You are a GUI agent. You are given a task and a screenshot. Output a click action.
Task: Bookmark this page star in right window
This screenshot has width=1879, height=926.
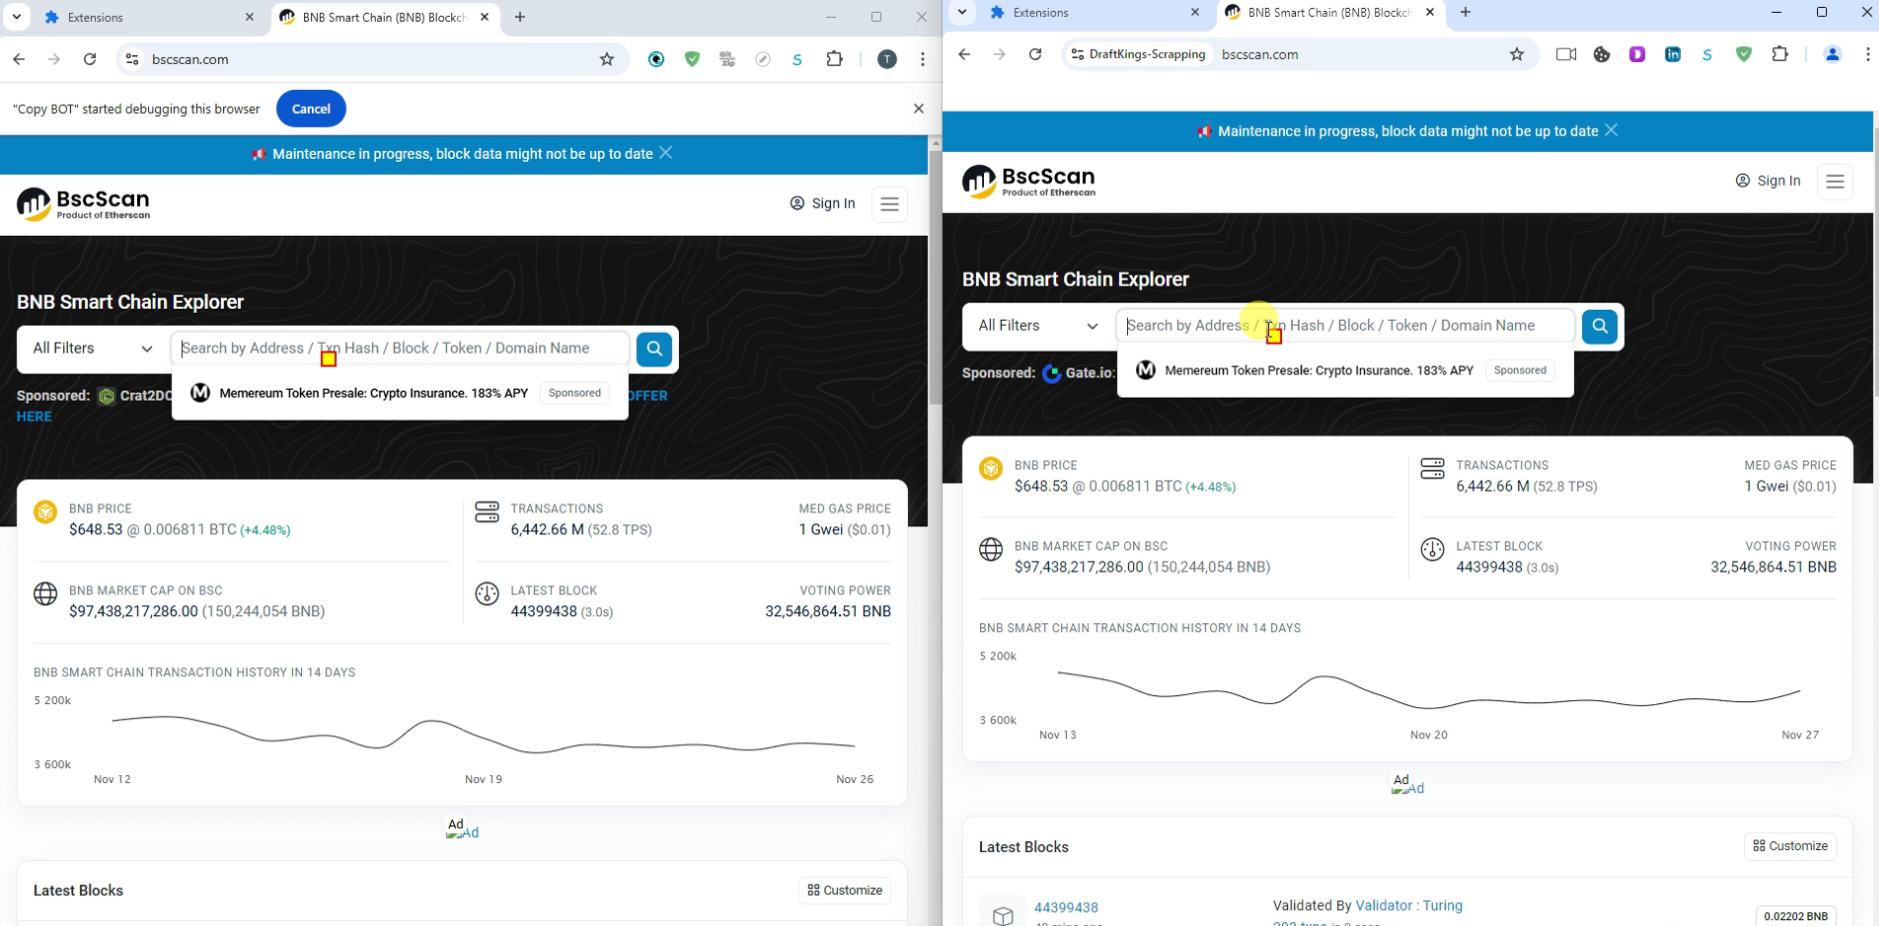1517,54
